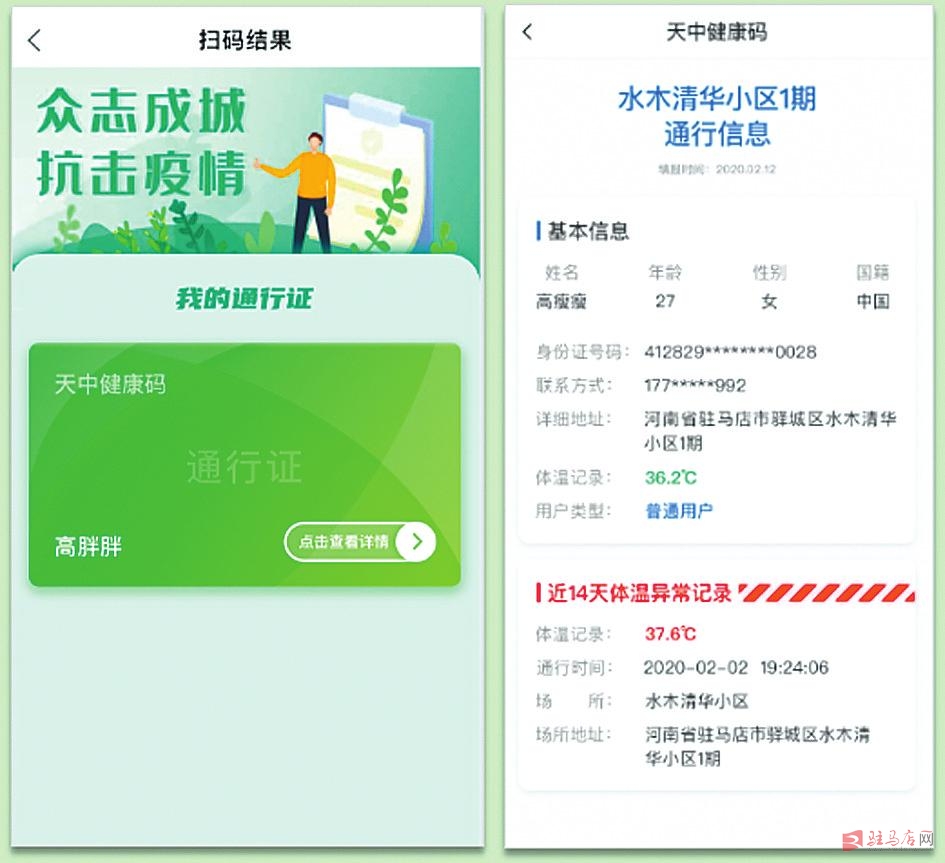The height and width of the screenshot is (863, 945).
Task: Open details via 点击查看详情 button
Action: 360,542
